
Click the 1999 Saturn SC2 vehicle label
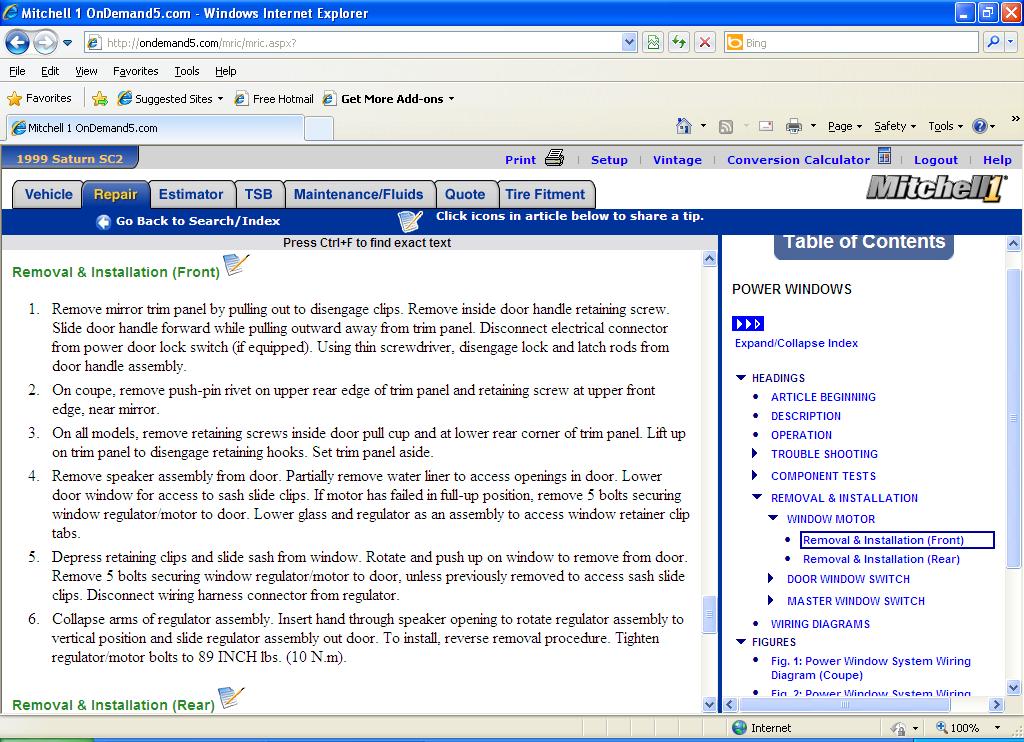click(69, 159)
